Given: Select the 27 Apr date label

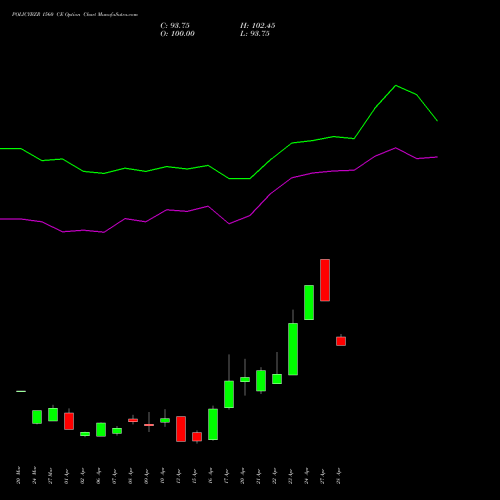Looking at the screenshot, I should [x=322, y=475].
